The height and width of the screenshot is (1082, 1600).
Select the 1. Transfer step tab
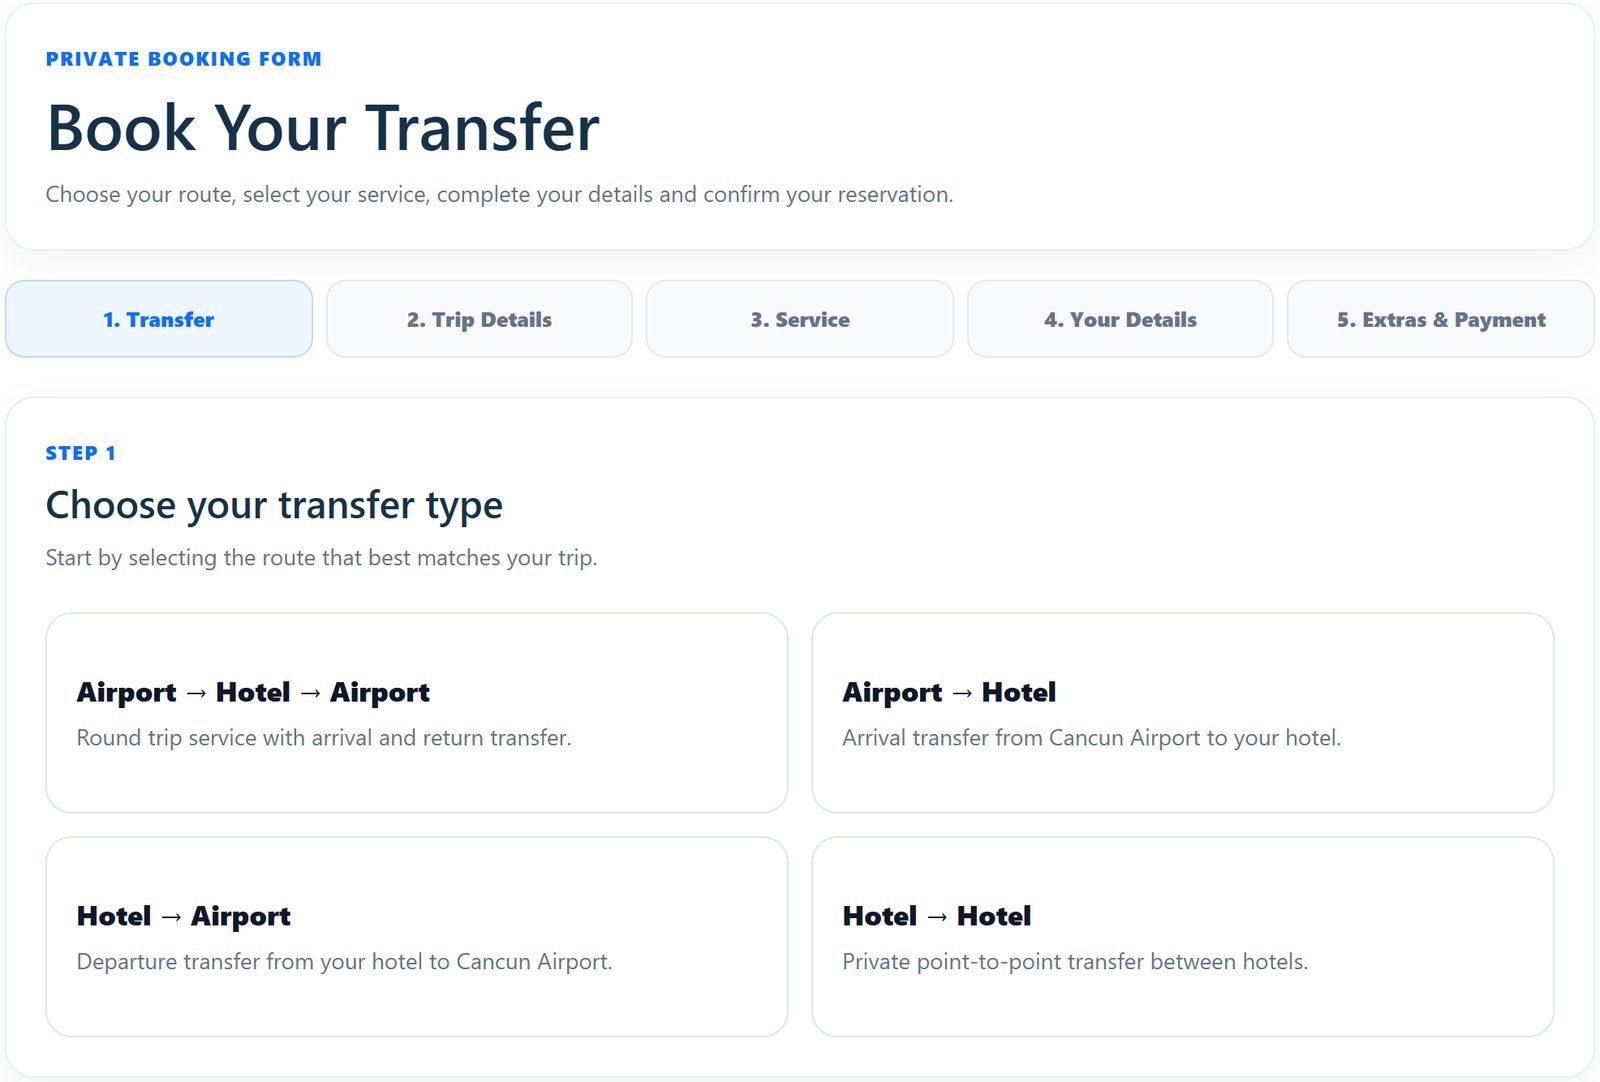(x=159, y=319)
